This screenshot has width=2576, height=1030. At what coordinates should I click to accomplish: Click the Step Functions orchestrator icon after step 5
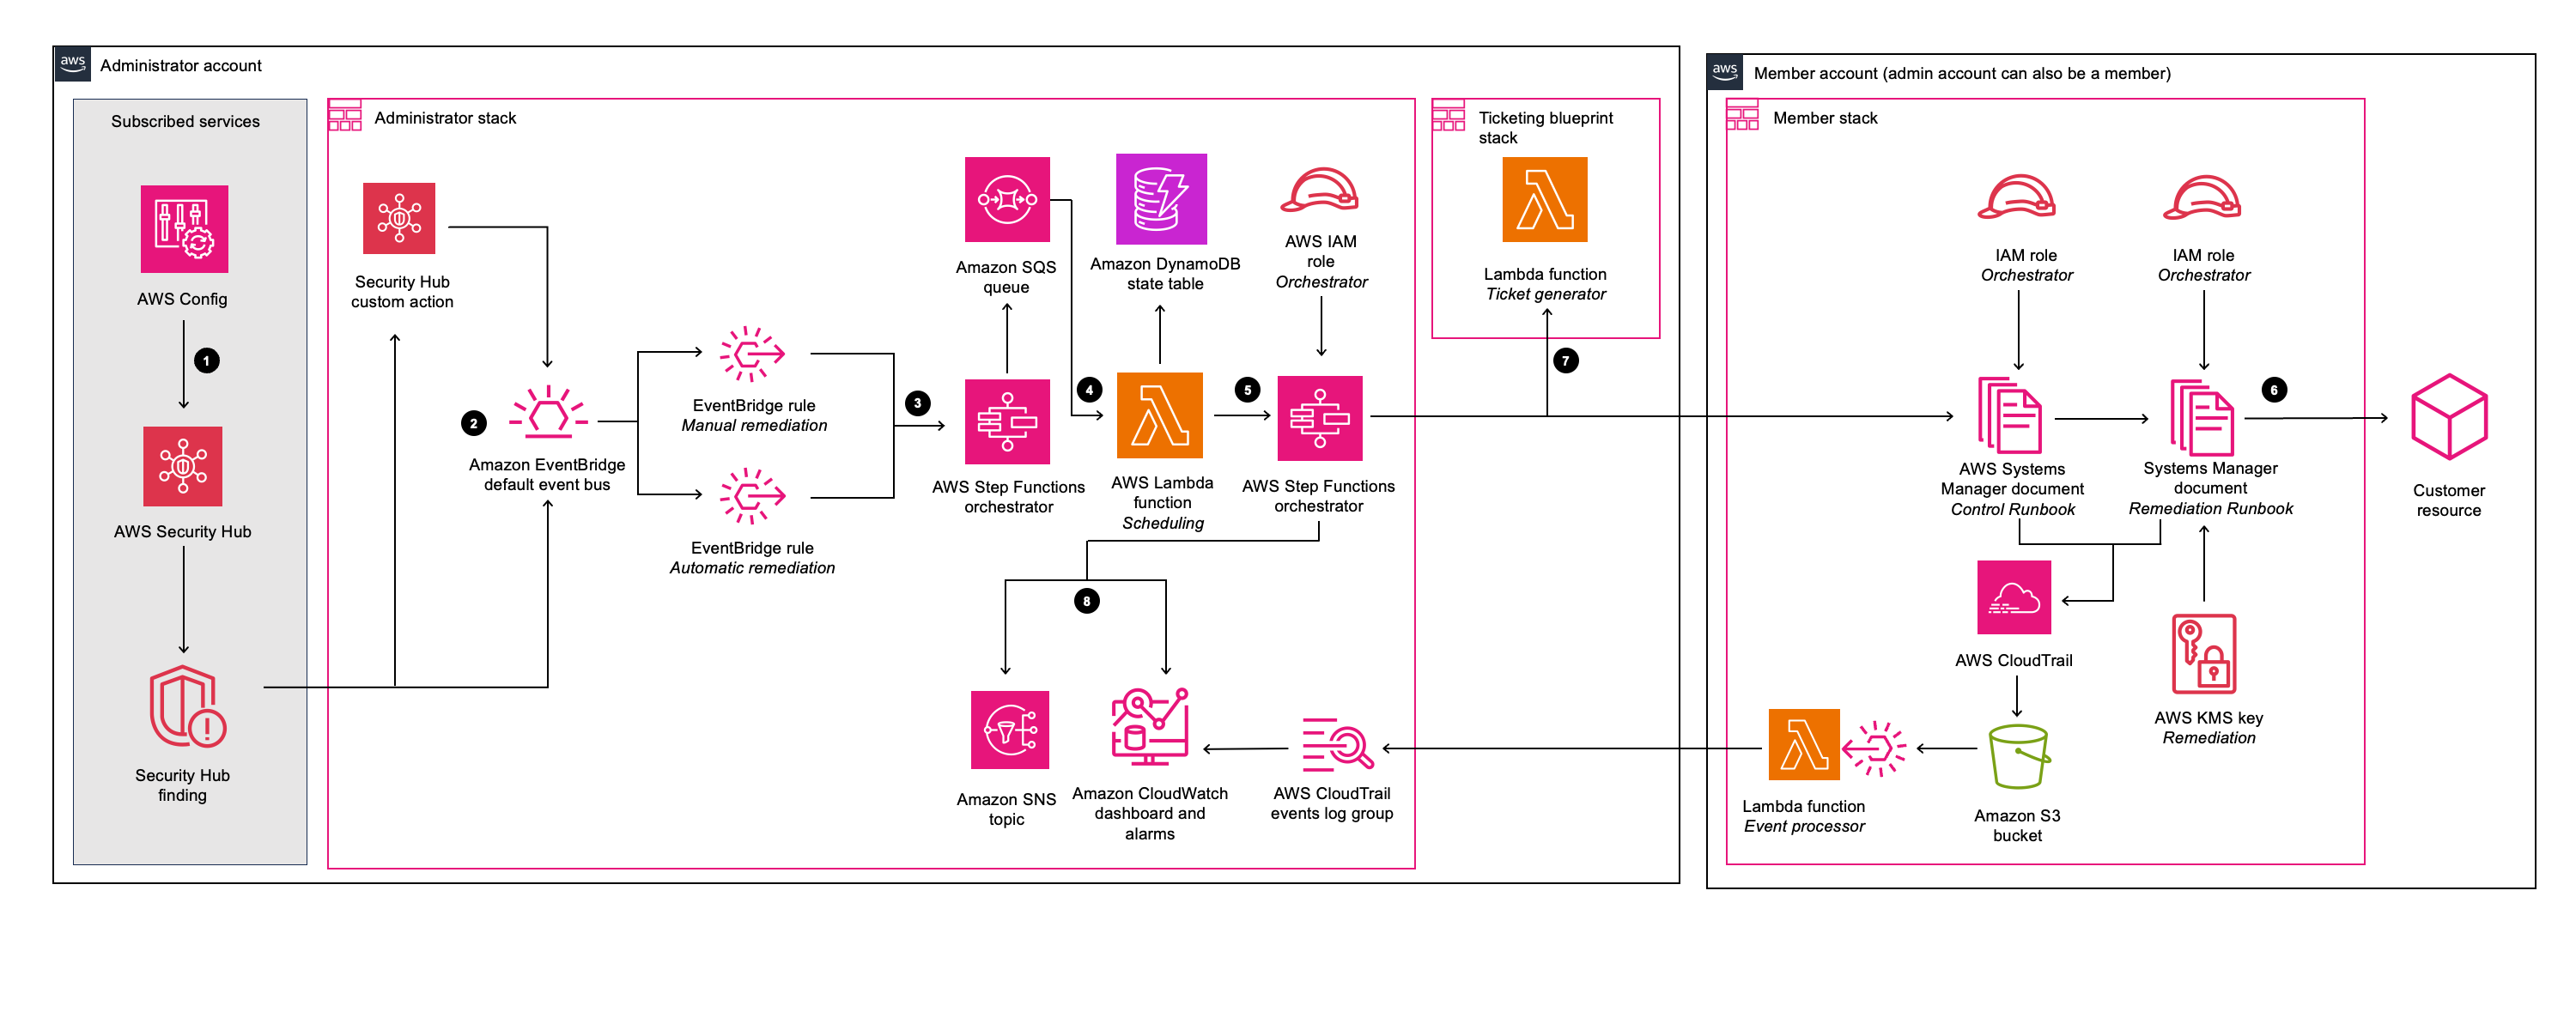[1320, 418]
